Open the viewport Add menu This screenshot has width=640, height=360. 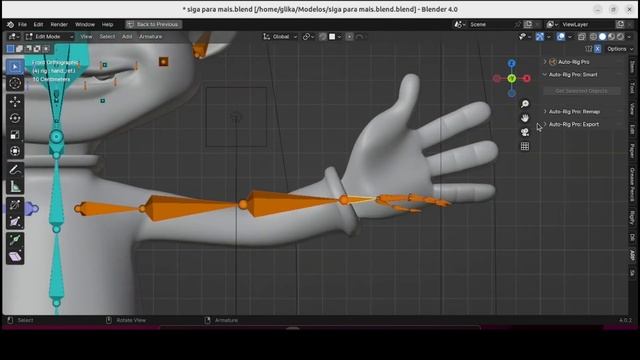click(127, 37)
